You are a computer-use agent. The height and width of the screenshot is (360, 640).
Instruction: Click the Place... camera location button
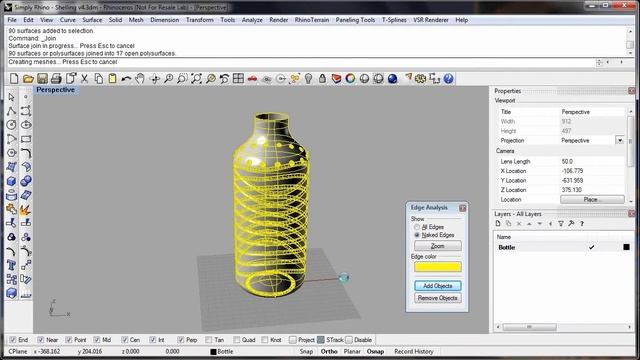click(592, 200)
